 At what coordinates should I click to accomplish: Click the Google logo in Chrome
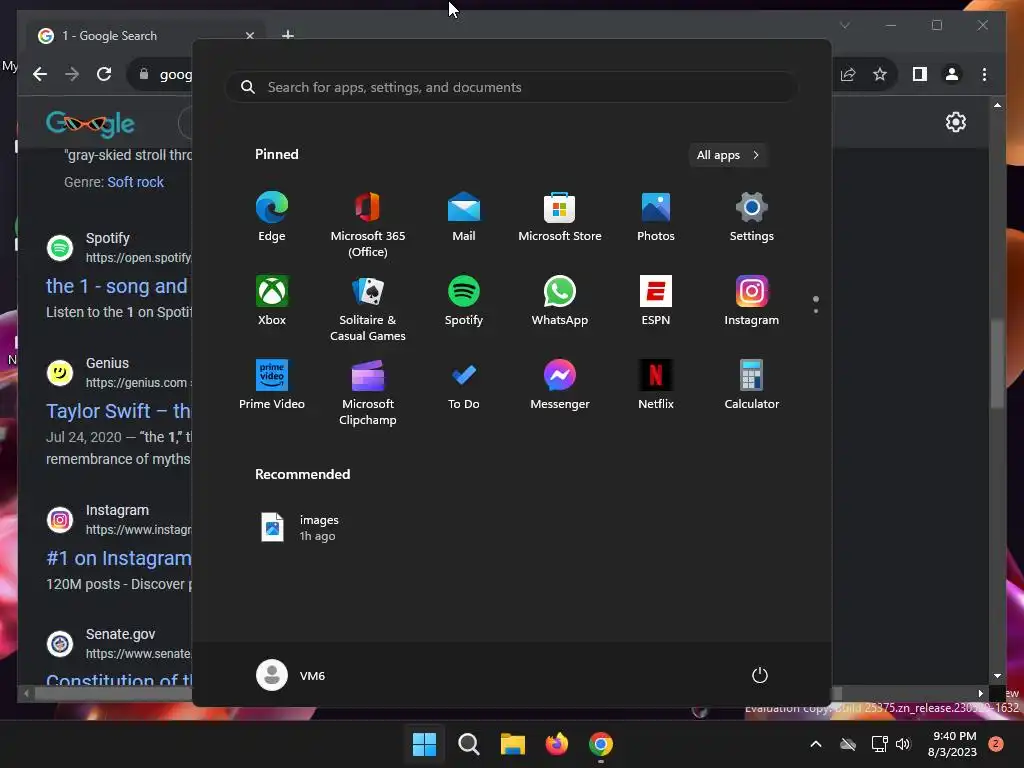[90, 123]
